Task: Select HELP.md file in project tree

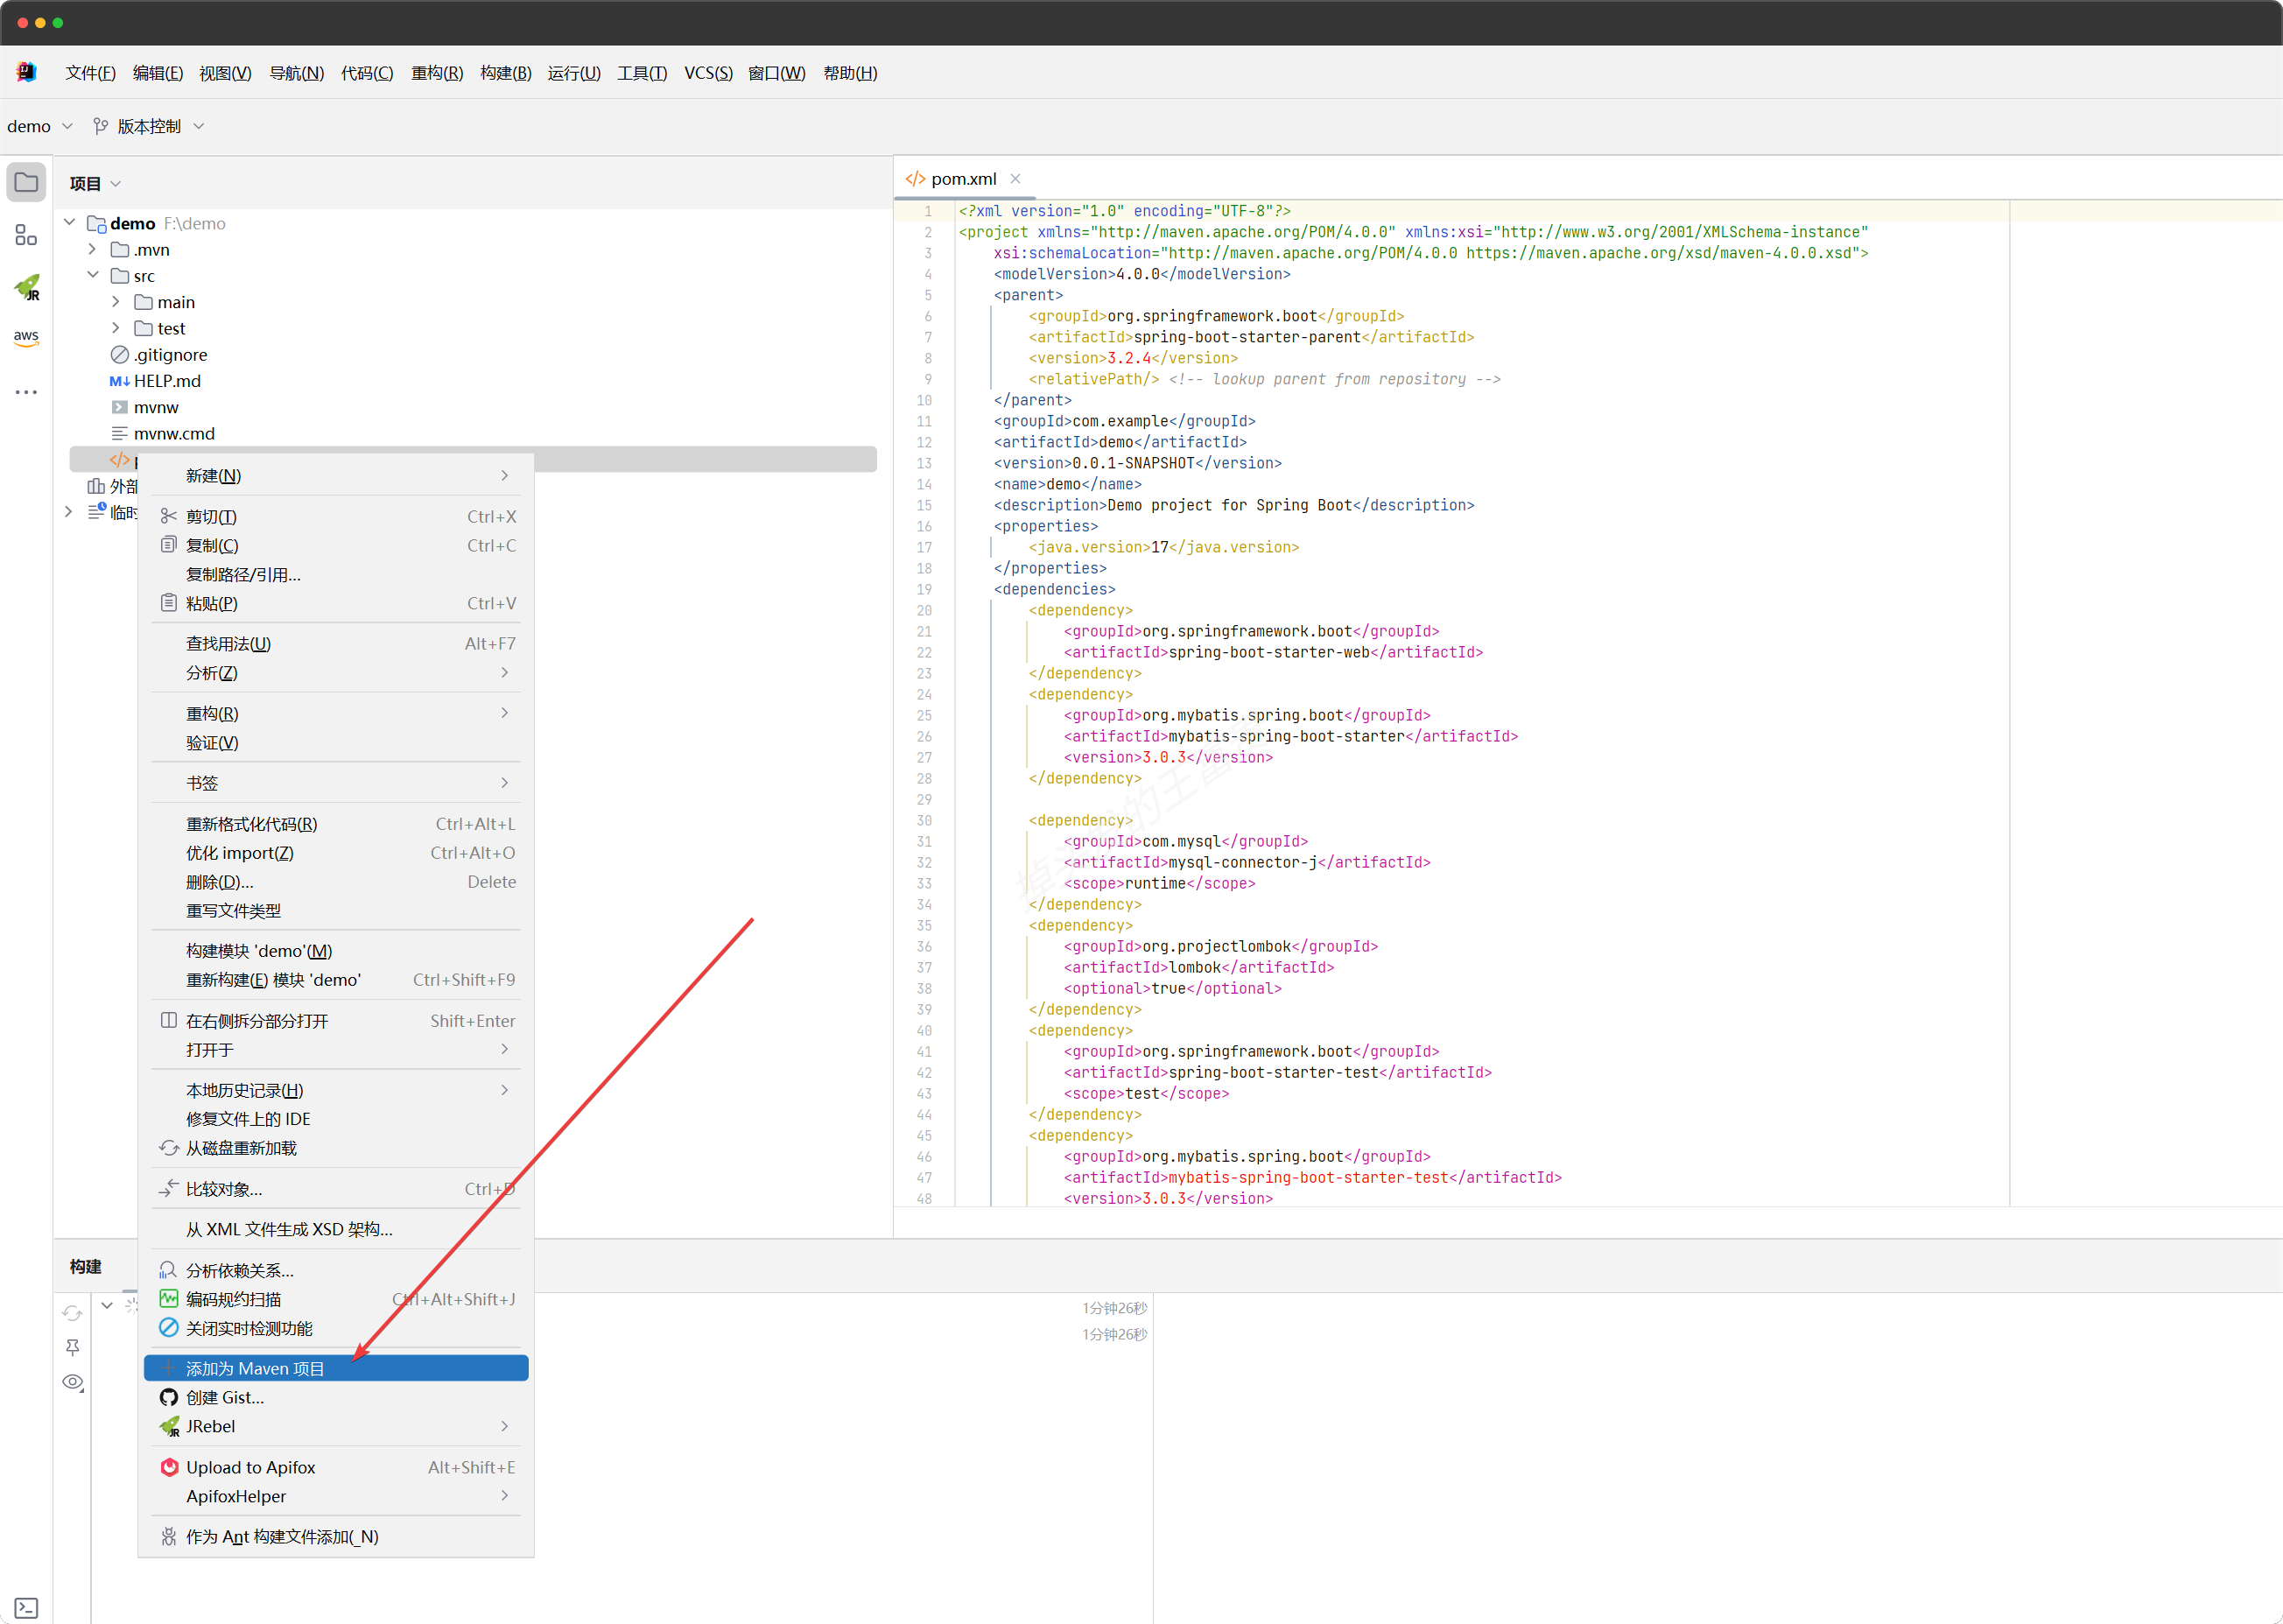Action: (x=167, y=381)
